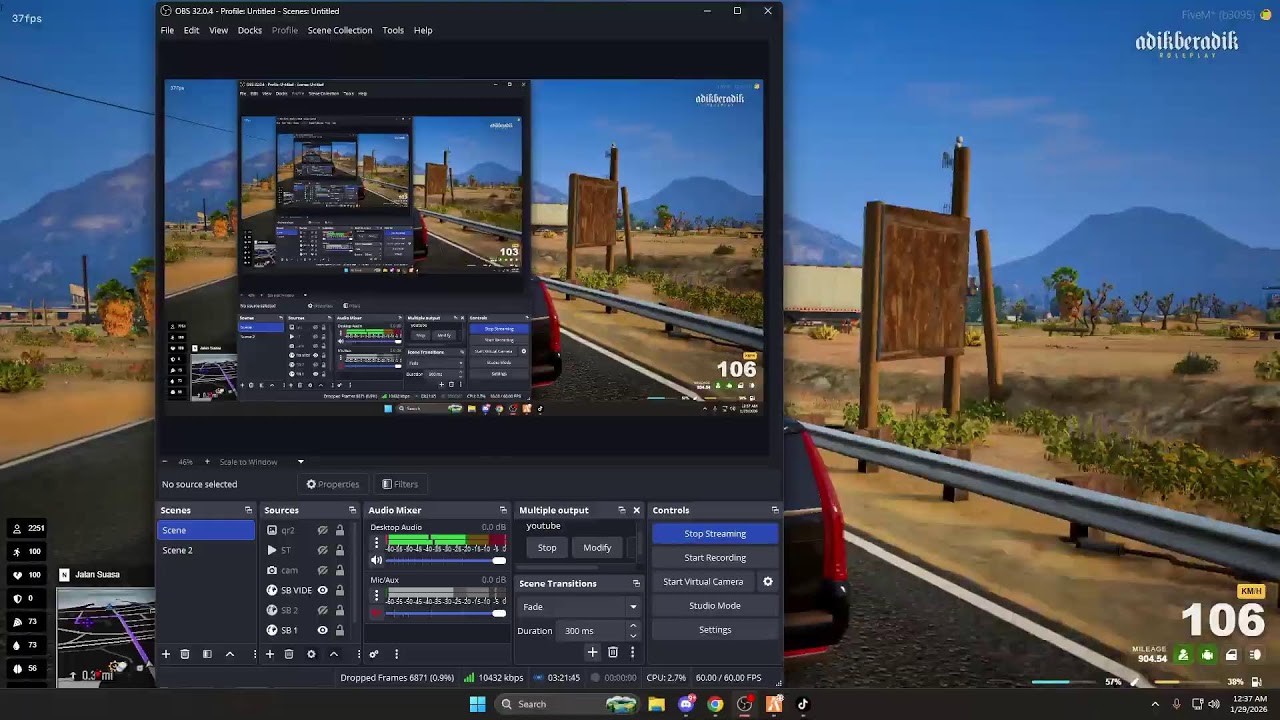Click the Duration 300 ms field

click(592, 631)
